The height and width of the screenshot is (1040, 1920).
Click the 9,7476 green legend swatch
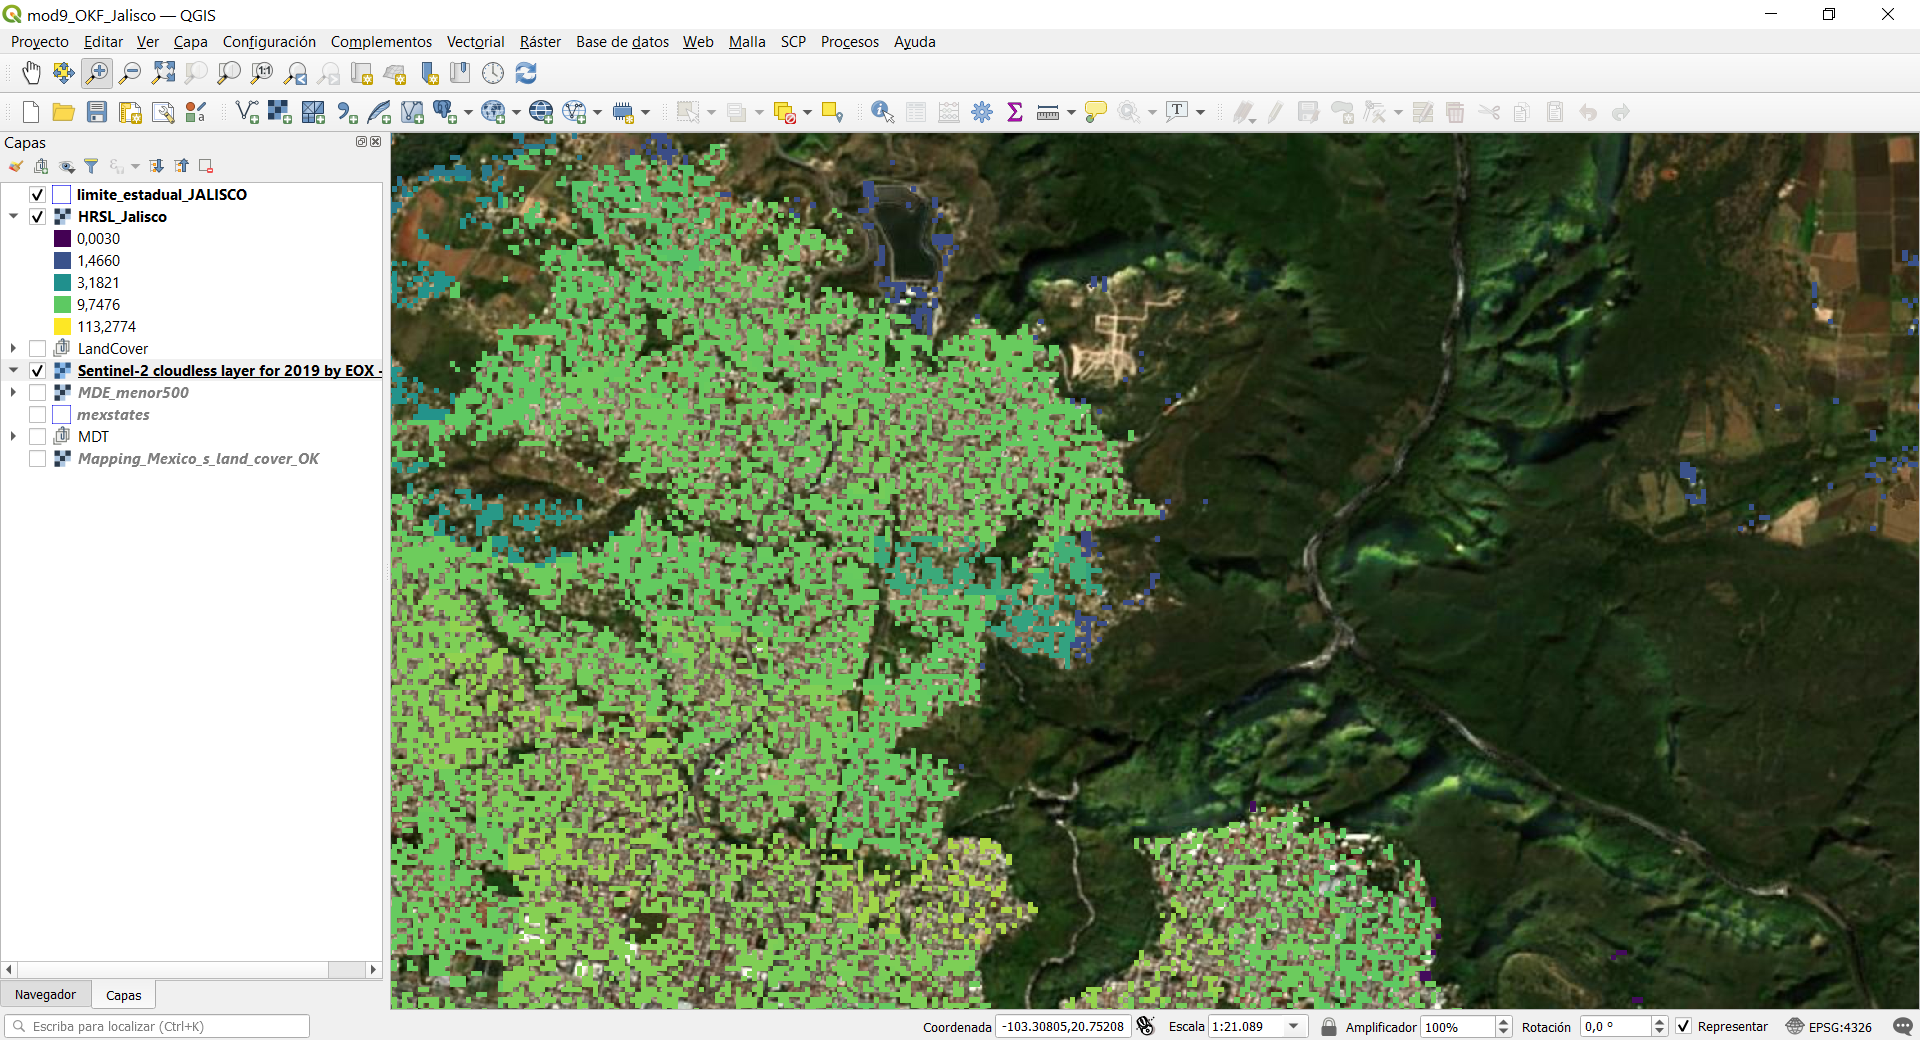62,304
